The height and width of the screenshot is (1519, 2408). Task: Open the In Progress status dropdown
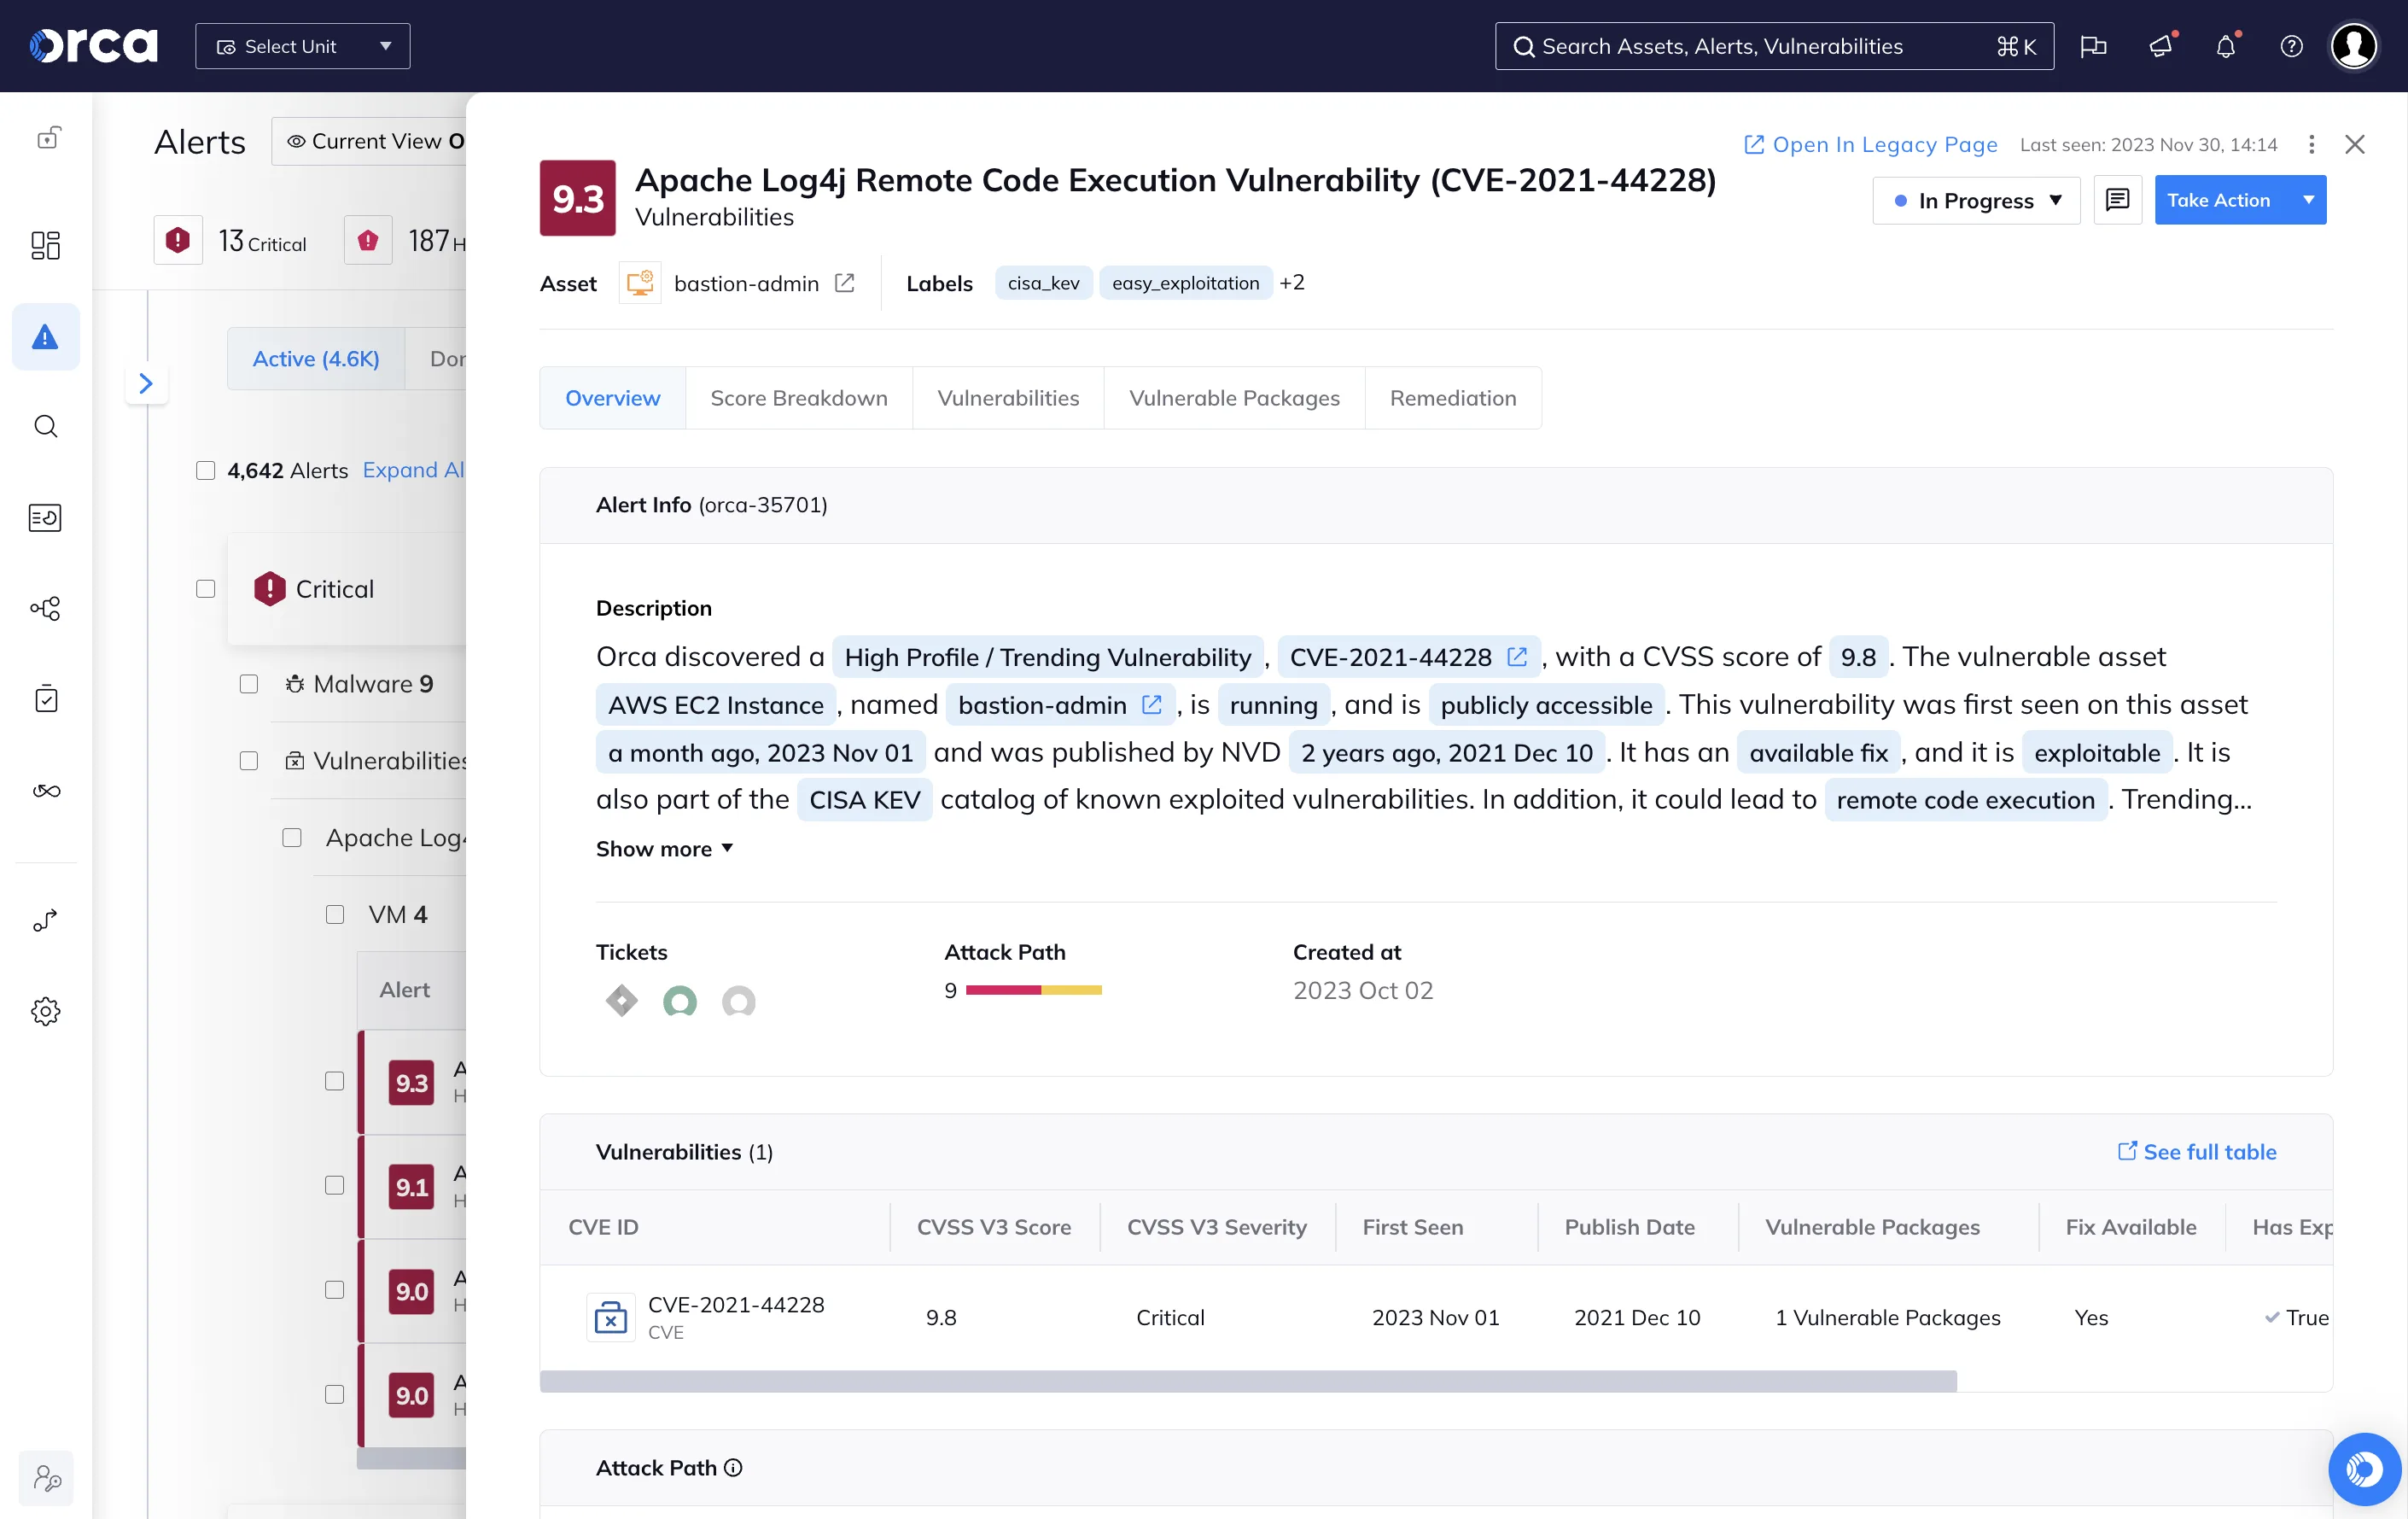pyautogui.click(x=1976, y=199)
